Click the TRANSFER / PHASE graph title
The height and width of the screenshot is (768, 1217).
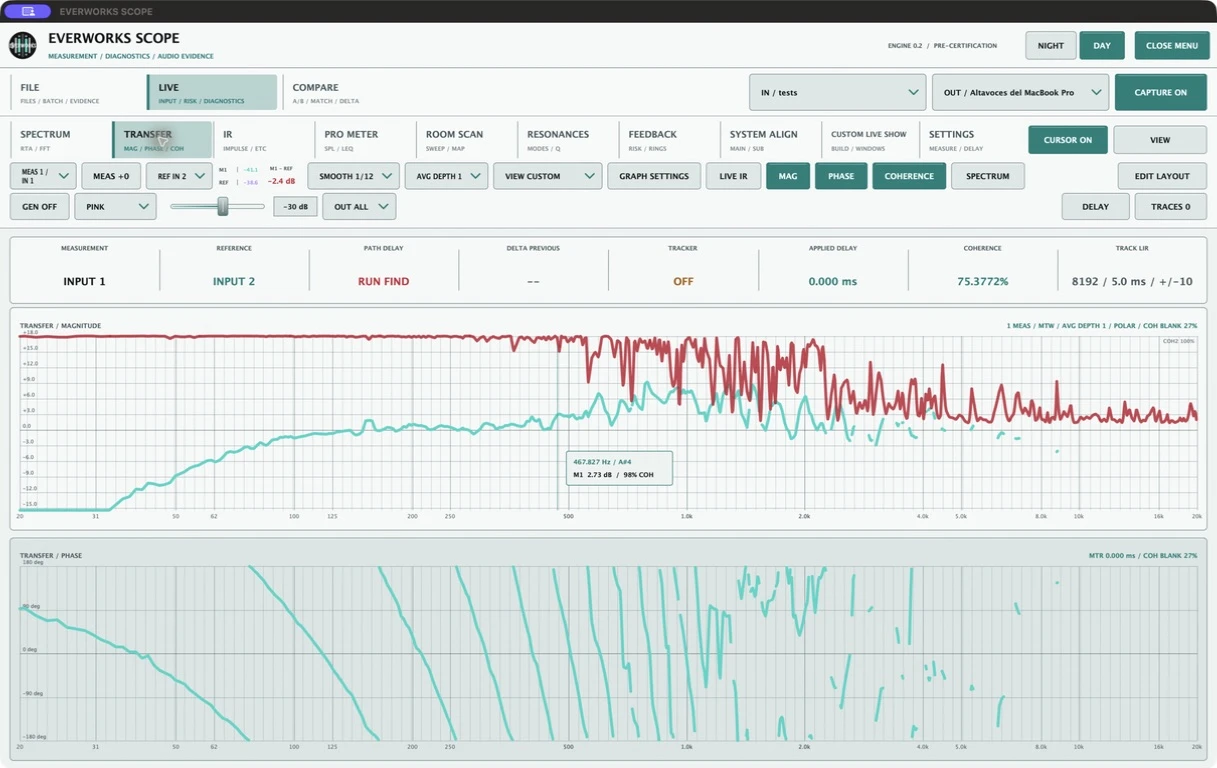point(51,555)
